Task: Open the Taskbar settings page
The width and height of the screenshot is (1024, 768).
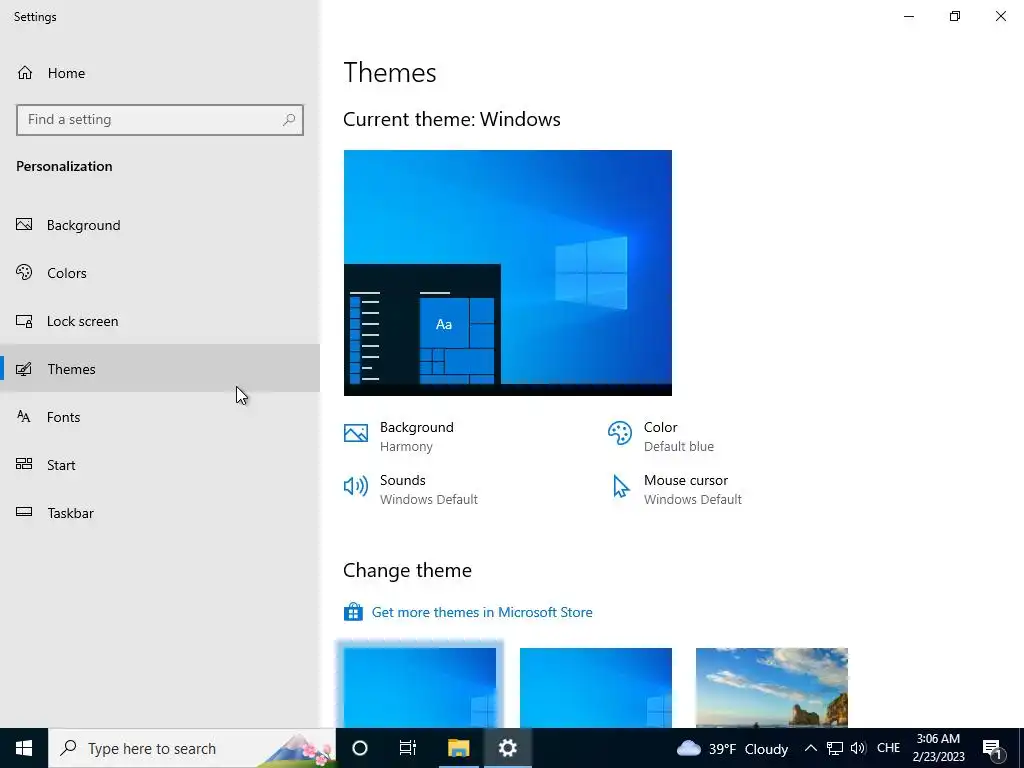Action: click(x=160, y=513)
